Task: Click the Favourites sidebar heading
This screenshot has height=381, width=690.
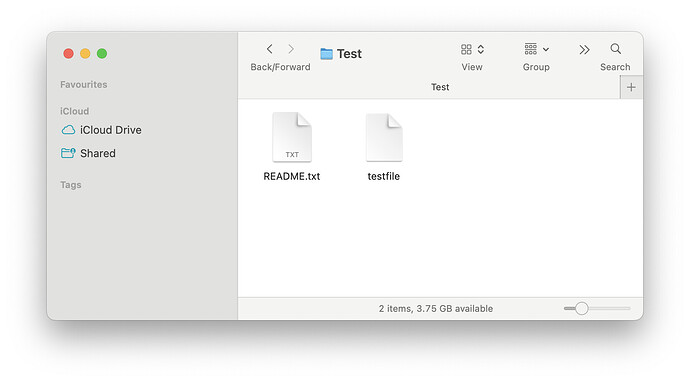Action: coord(84,84)
